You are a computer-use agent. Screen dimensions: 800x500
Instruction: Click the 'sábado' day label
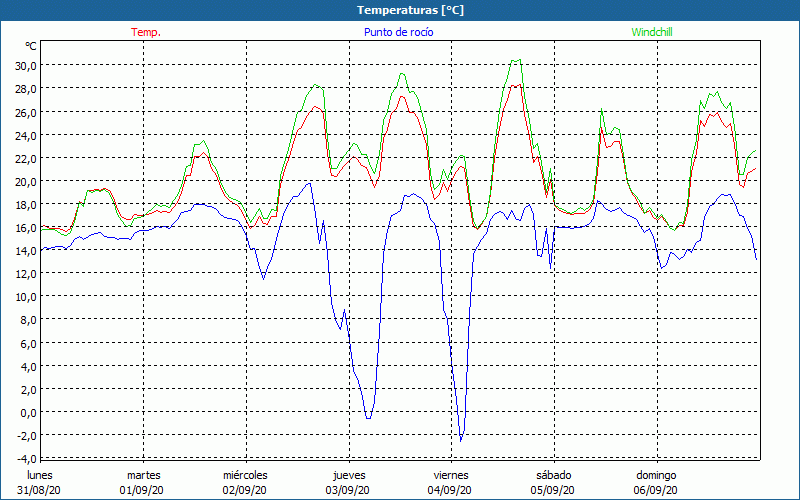click(x=554, y=475)
